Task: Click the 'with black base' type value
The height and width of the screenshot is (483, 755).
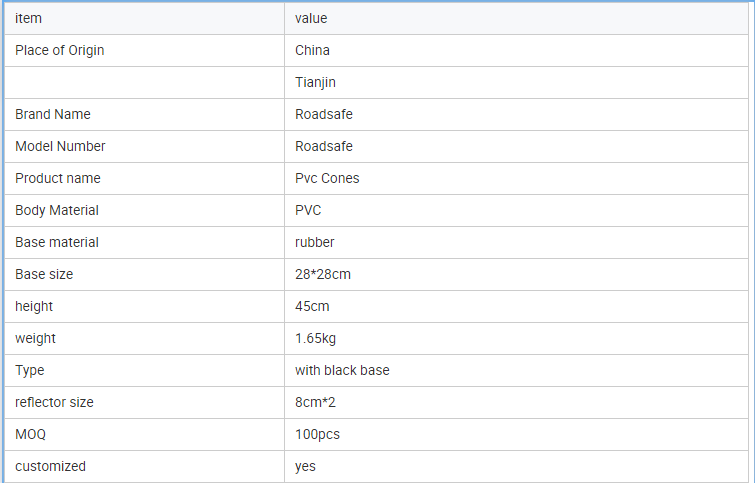Action: click(x=342, y=370)
